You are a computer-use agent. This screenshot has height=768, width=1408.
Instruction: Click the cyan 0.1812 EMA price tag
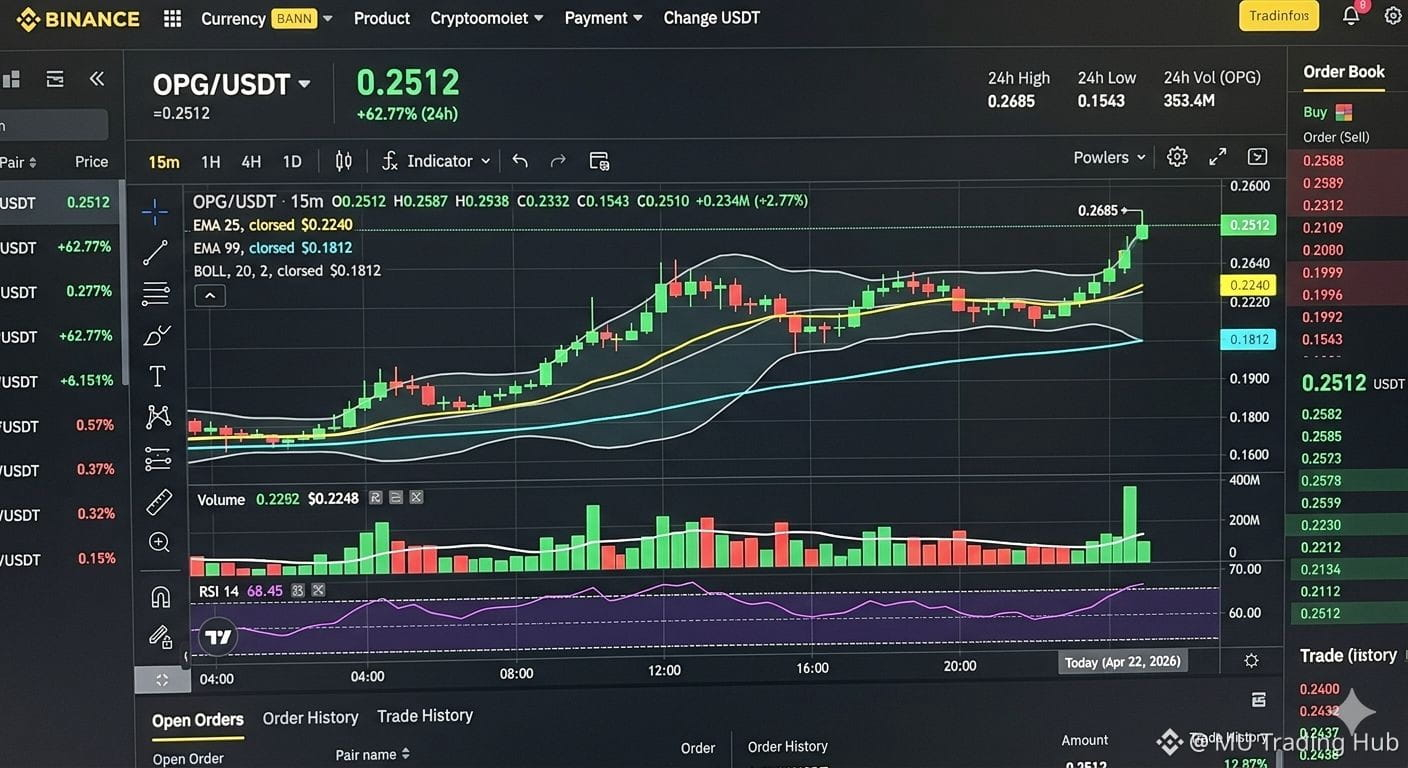1247,339
